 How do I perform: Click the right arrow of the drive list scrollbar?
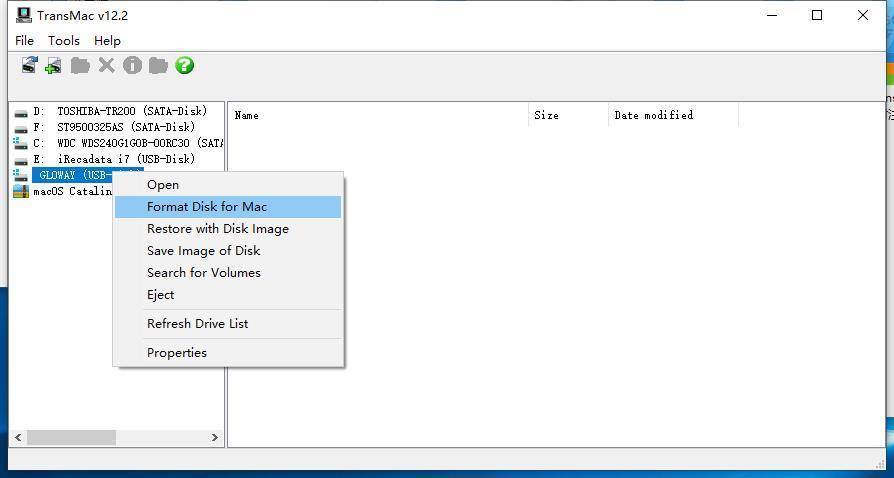215,438
